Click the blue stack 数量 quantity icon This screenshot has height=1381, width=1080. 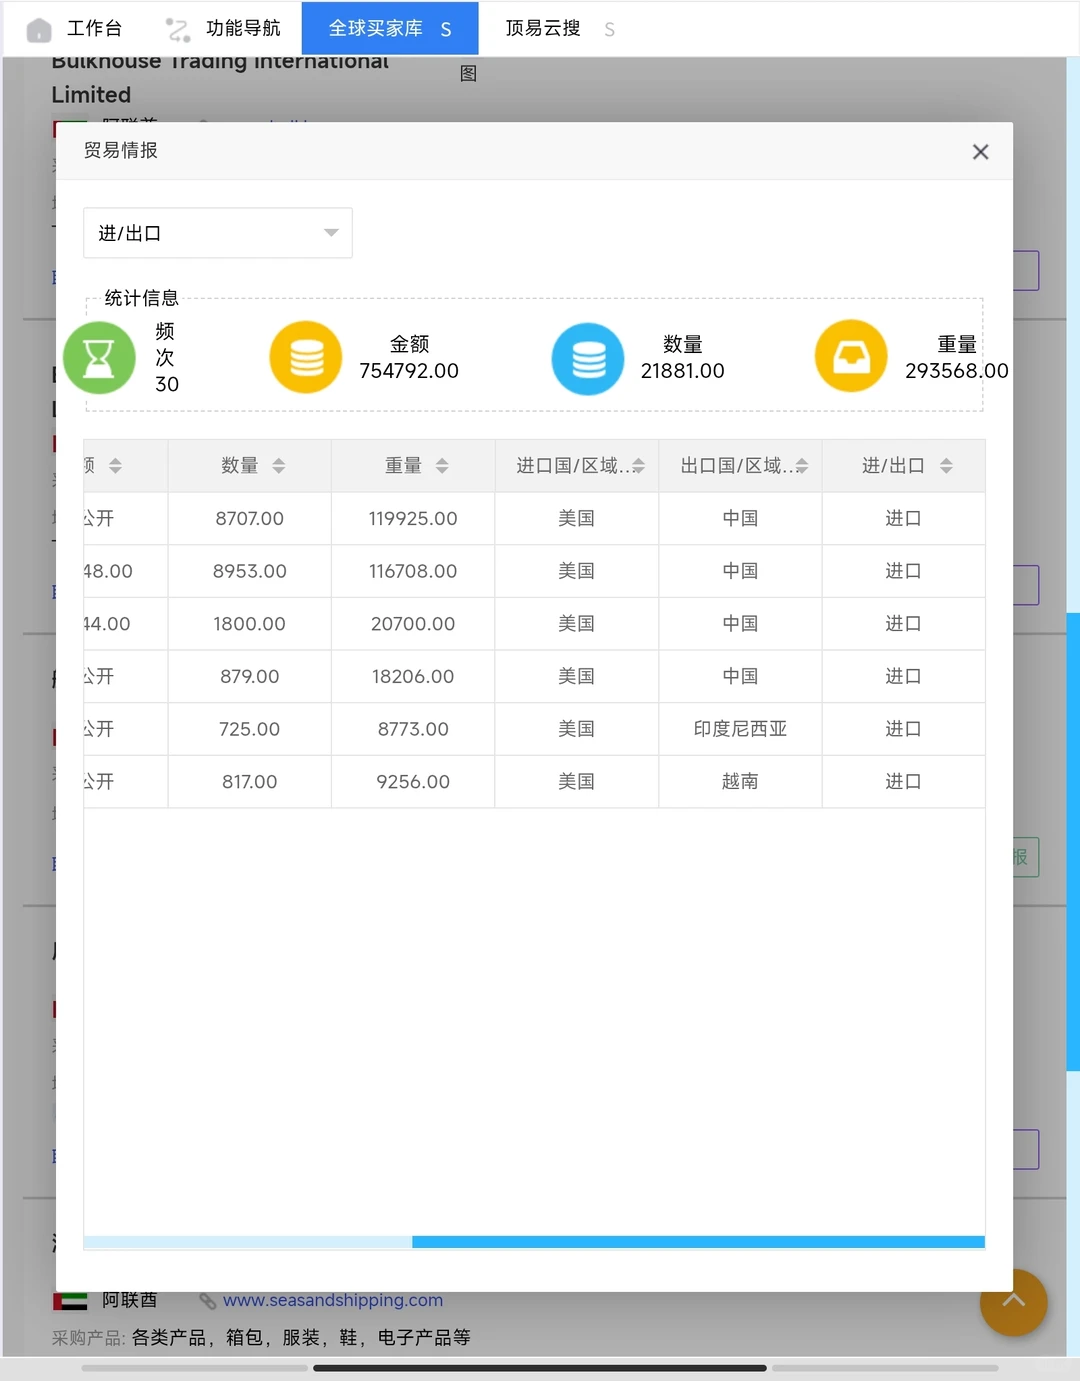[587, 359]
